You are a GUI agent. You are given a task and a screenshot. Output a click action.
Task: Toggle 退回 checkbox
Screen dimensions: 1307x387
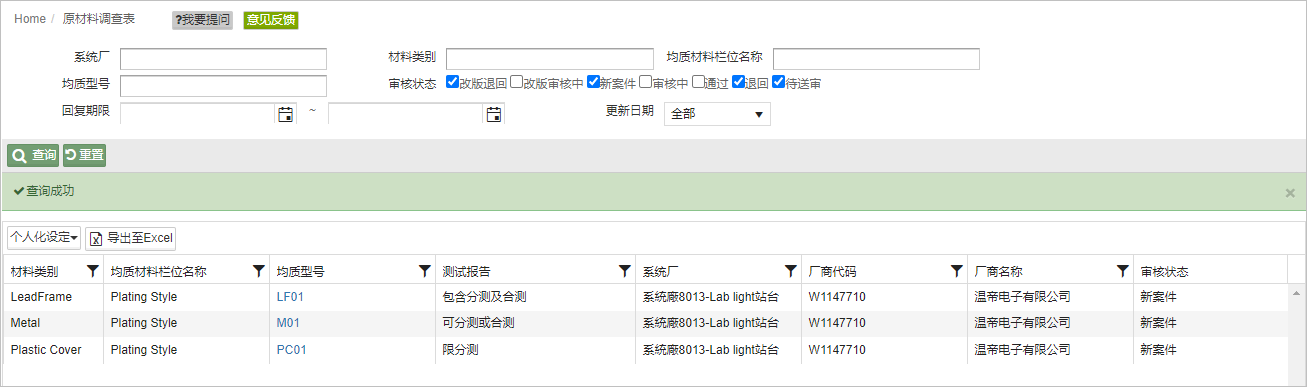coord(738,82)
